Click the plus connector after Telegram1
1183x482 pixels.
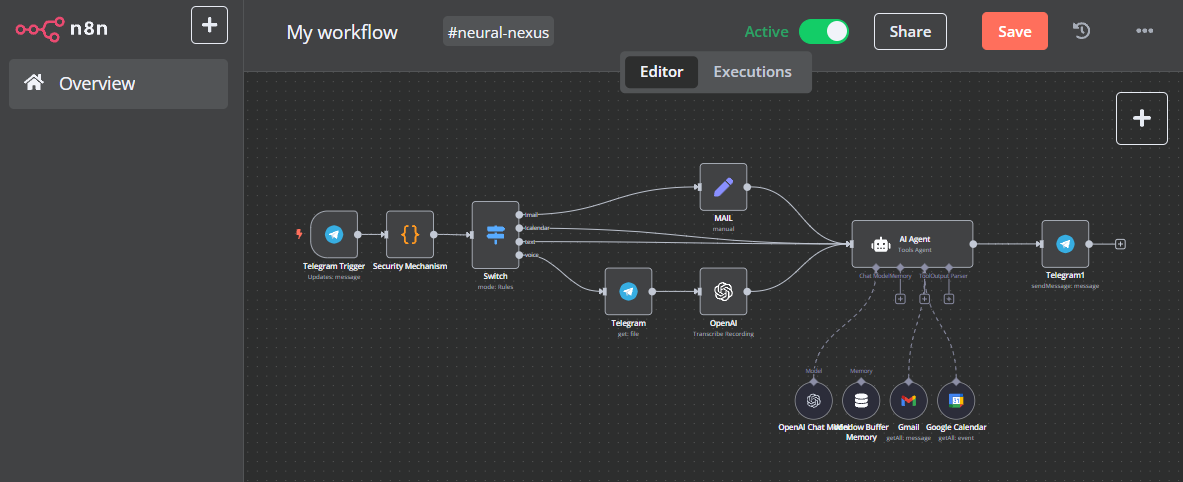[x=1120, y=244]
